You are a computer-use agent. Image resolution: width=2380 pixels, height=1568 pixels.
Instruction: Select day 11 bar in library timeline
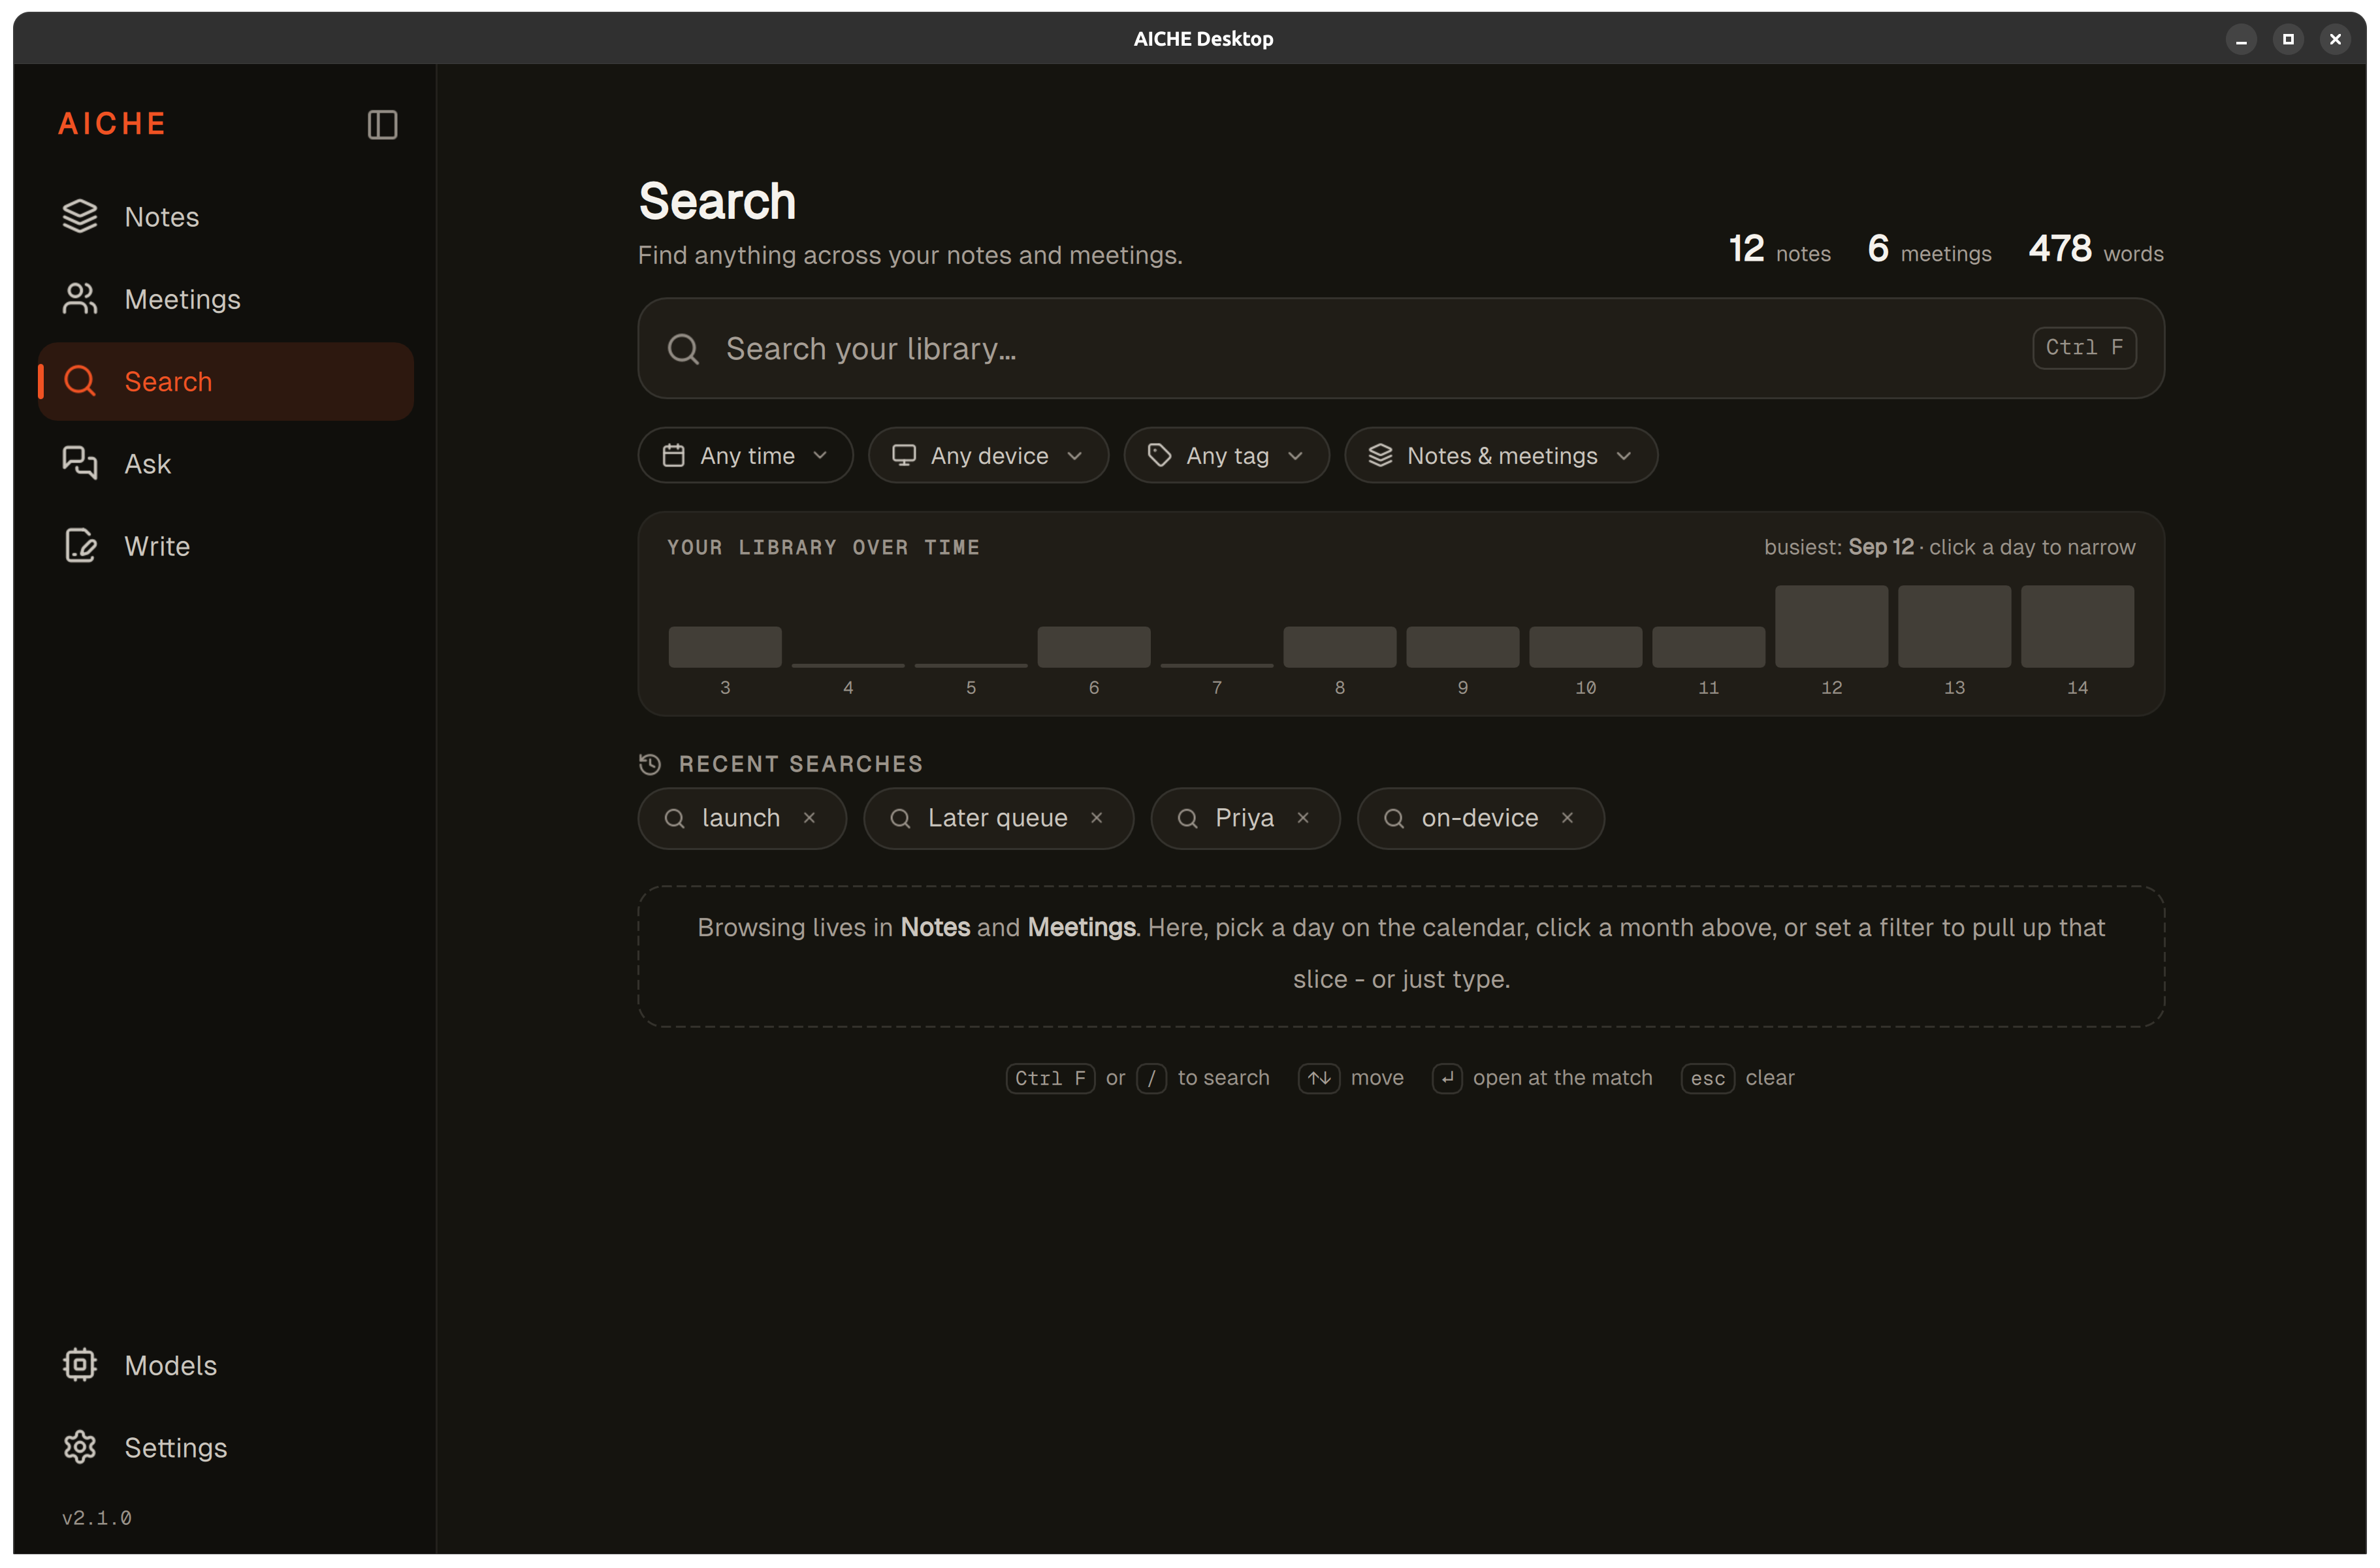(1709, 647)
